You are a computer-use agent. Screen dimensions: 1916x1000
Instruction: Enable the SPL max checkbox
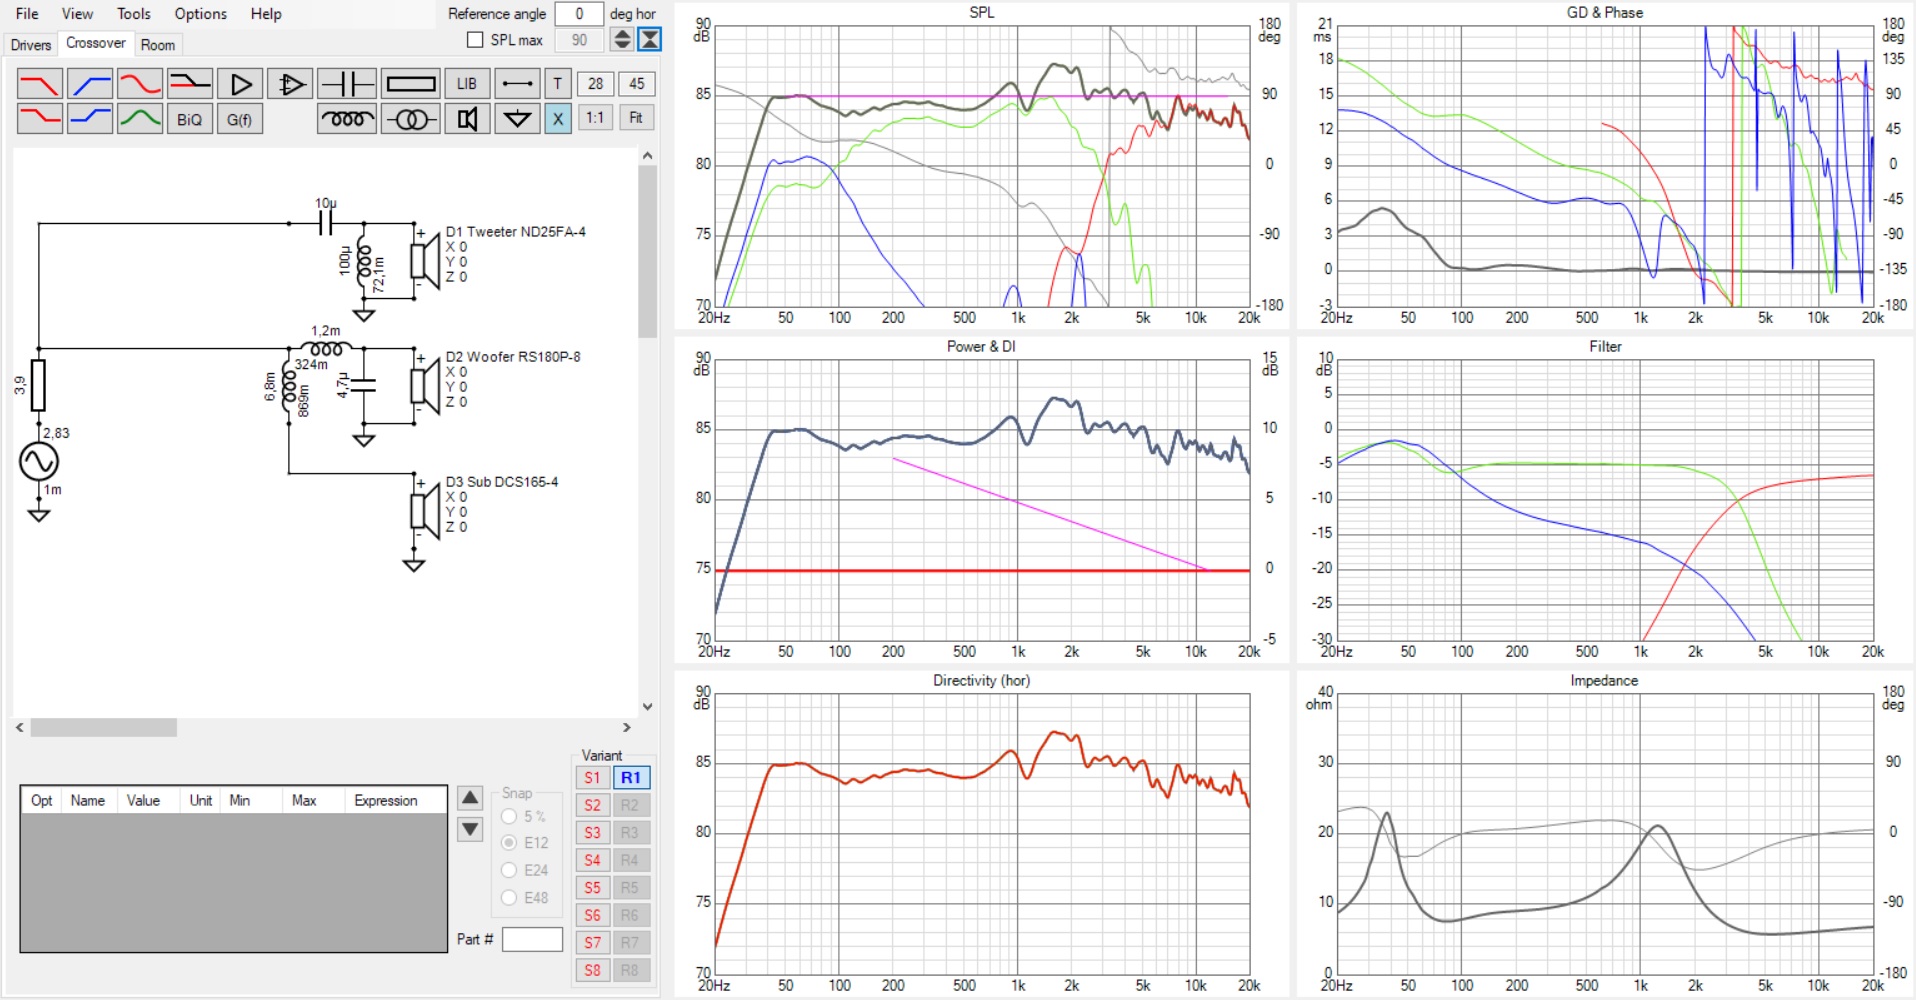coord(476,40)
